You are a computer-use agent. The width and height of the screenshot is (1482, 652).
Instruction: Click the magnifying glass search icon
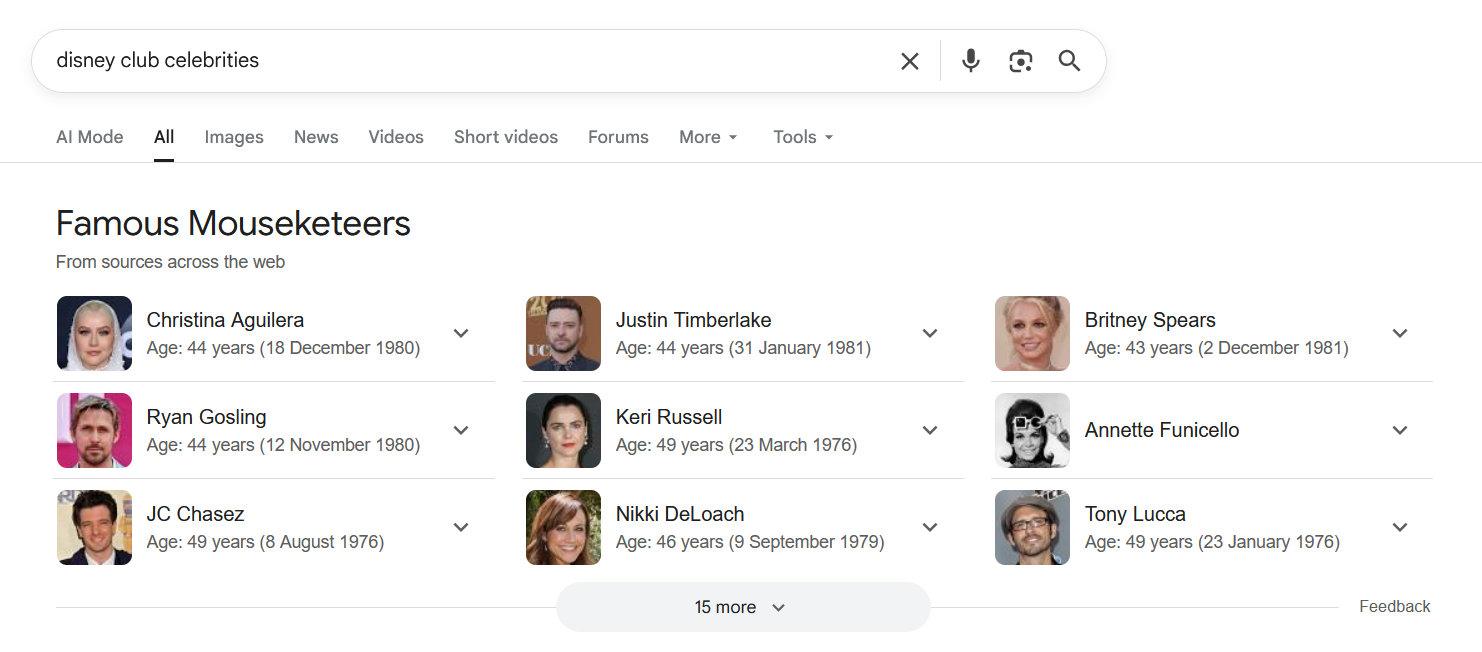[1069, 61]
